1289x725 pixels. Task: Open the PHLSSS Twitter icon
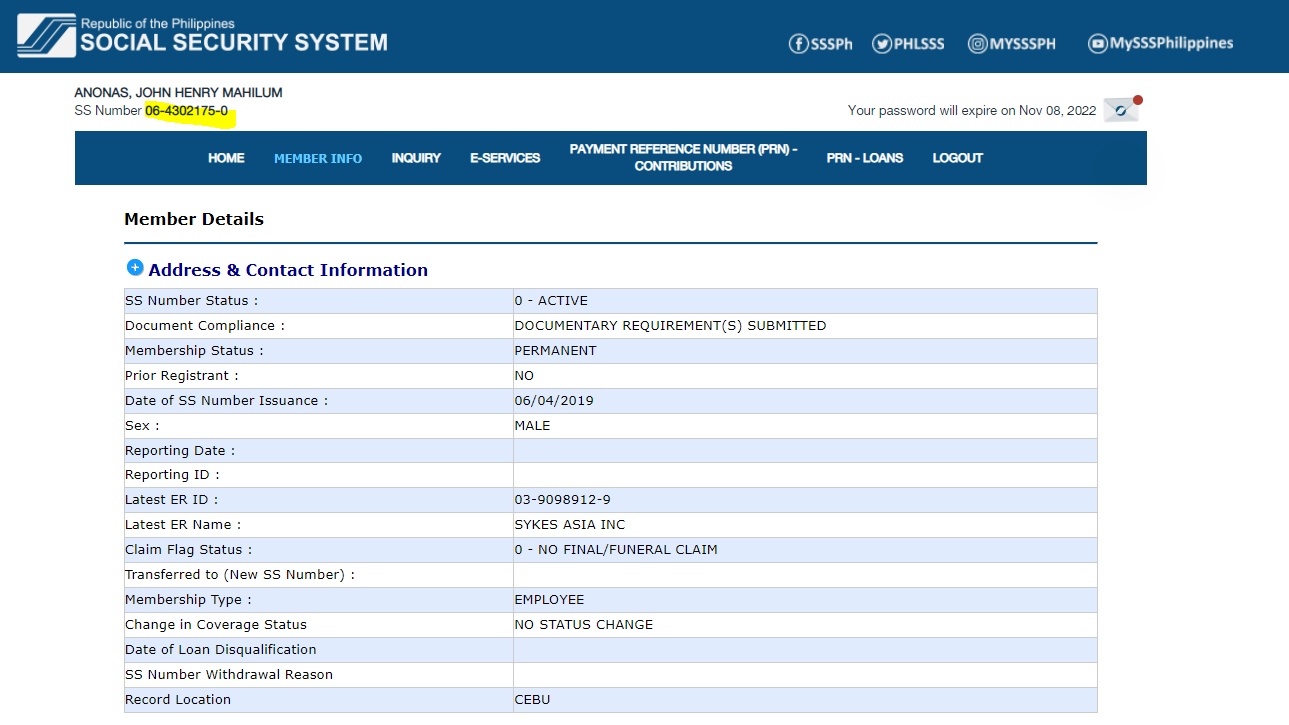click(x=882, y=43)
